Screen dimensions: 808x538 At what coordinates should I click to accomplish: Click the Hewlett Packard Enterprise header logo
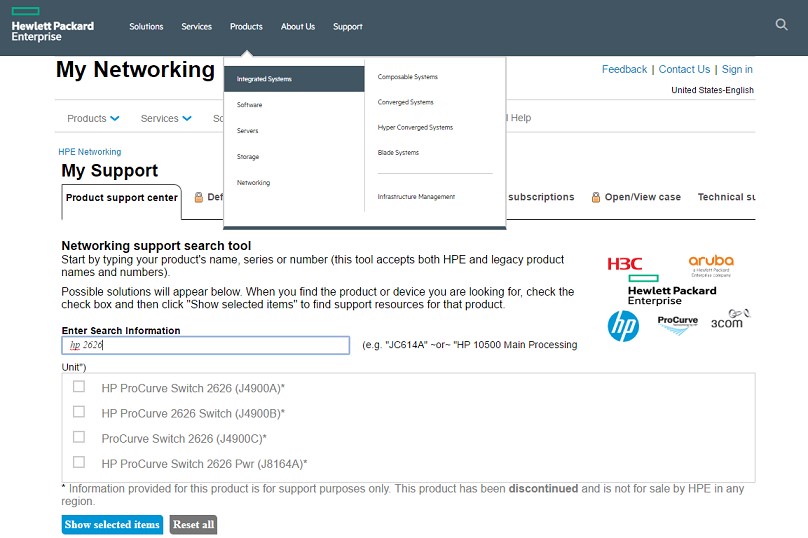[x=53, y=25]
